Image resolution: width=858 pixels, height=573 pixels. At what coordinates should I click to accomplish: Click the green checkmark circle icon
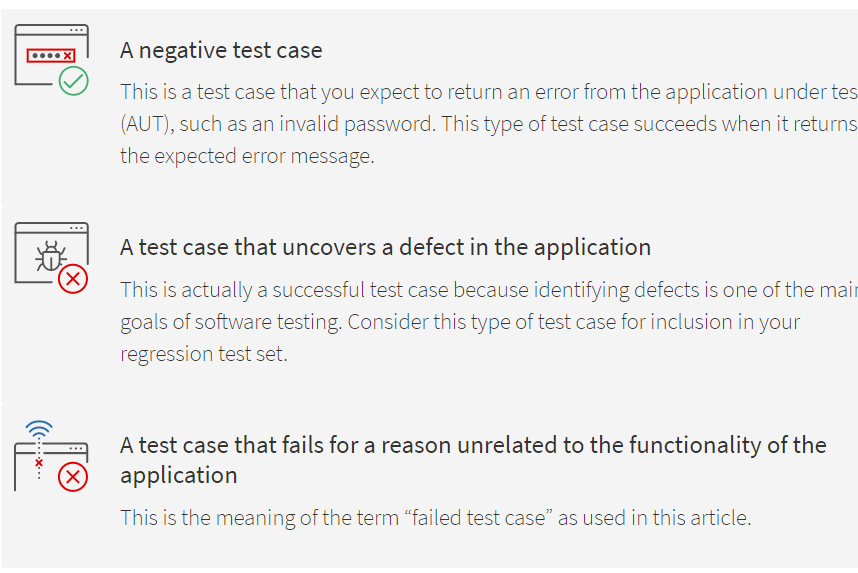point(73,81)
